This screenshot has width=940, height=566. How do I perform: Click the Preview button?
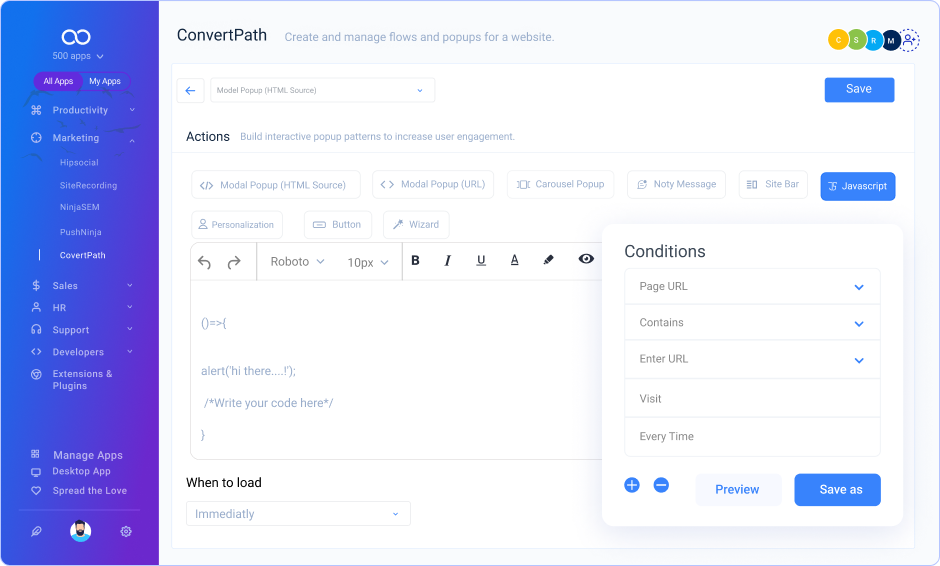coord(737,490)
